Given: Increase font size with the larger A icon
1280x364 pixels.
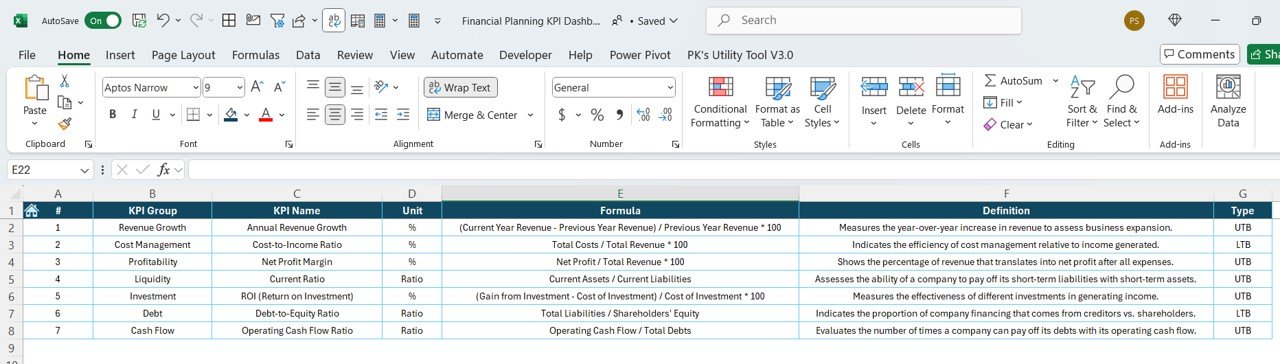Looking at the screenshot, I should click(x=256, y=87).
